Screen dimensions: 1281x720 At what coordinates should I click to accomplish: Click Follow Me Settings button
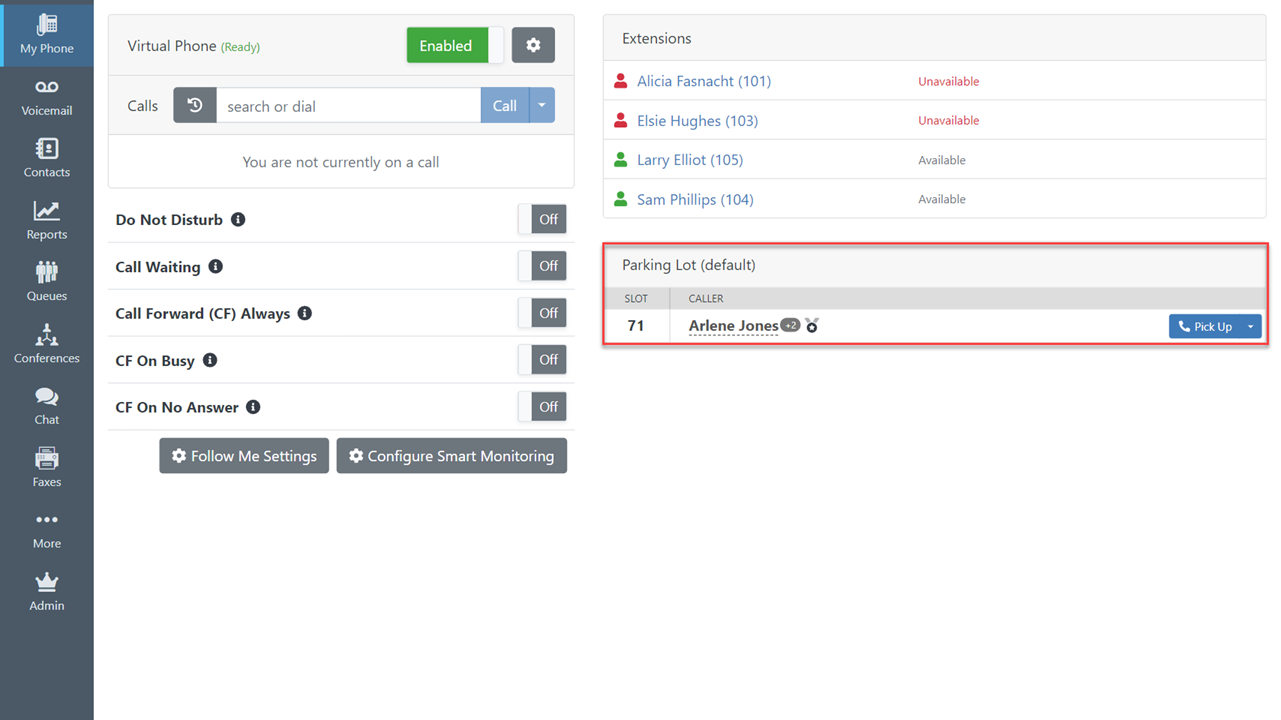click(x=244, y=456)
